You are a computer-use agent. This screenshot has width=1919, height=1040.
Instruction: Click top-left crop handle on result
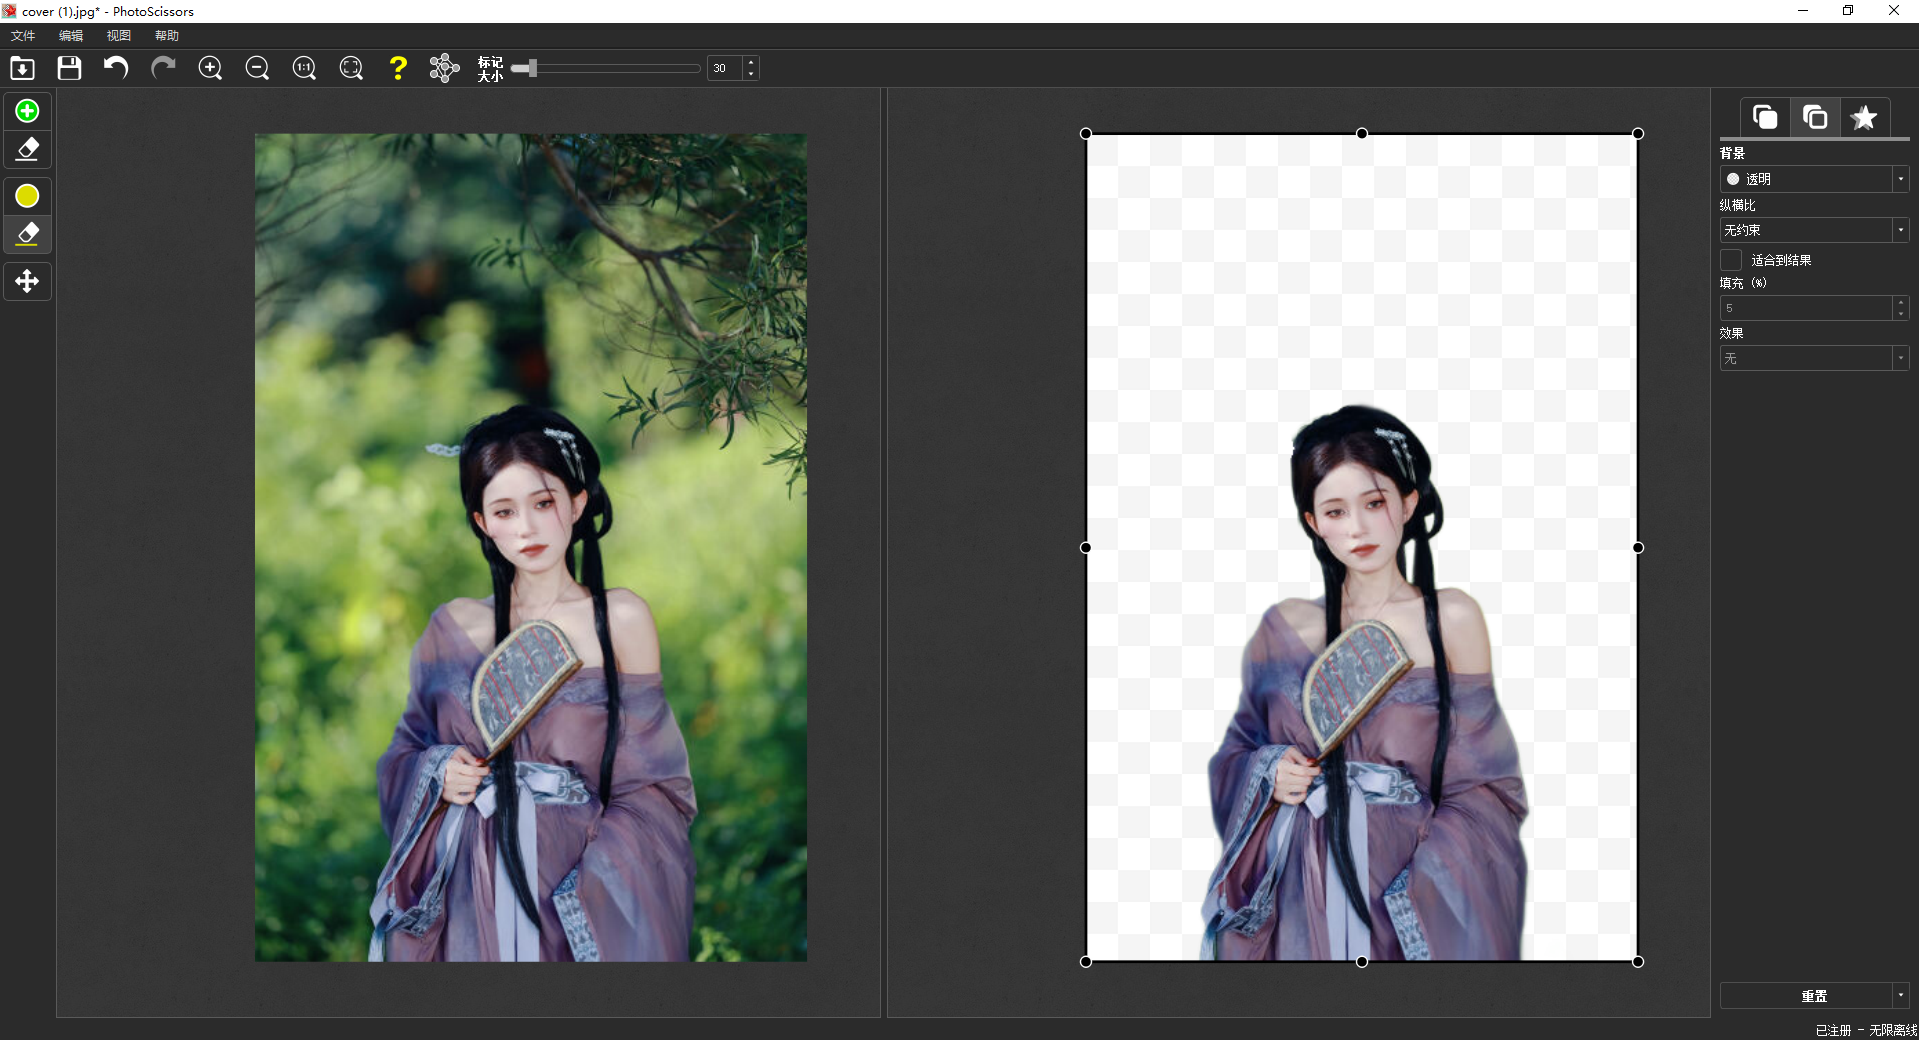1086,133
